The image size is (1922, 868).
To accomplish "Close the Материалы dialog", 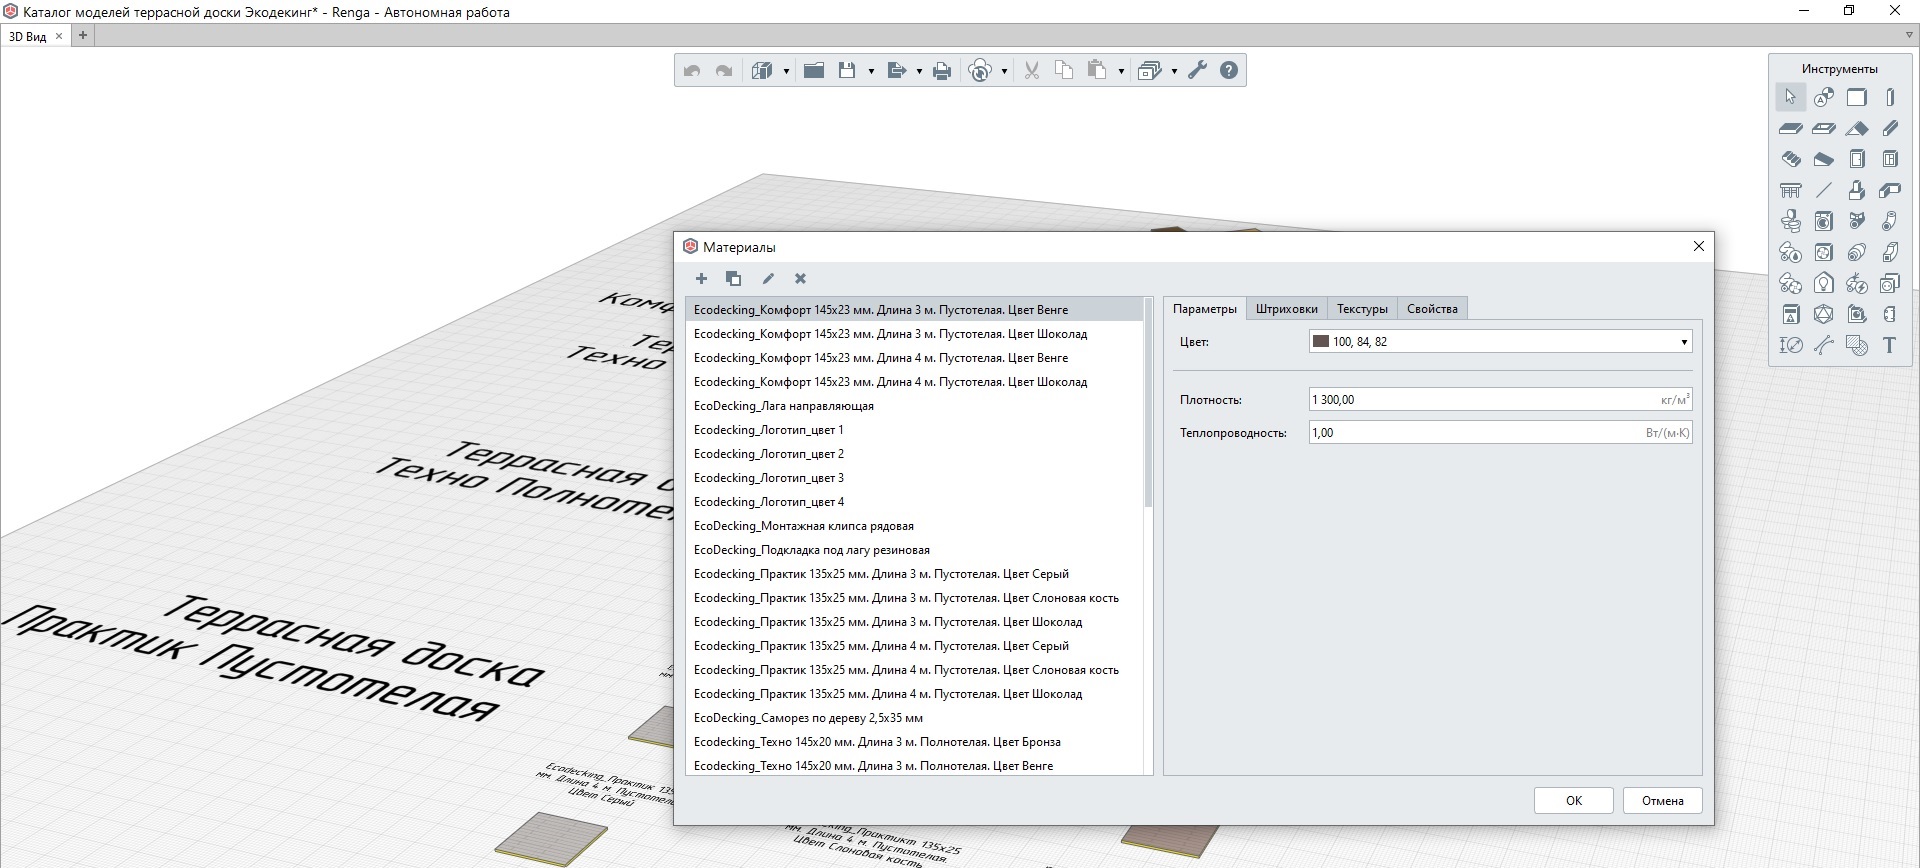I will [1698, 246].
